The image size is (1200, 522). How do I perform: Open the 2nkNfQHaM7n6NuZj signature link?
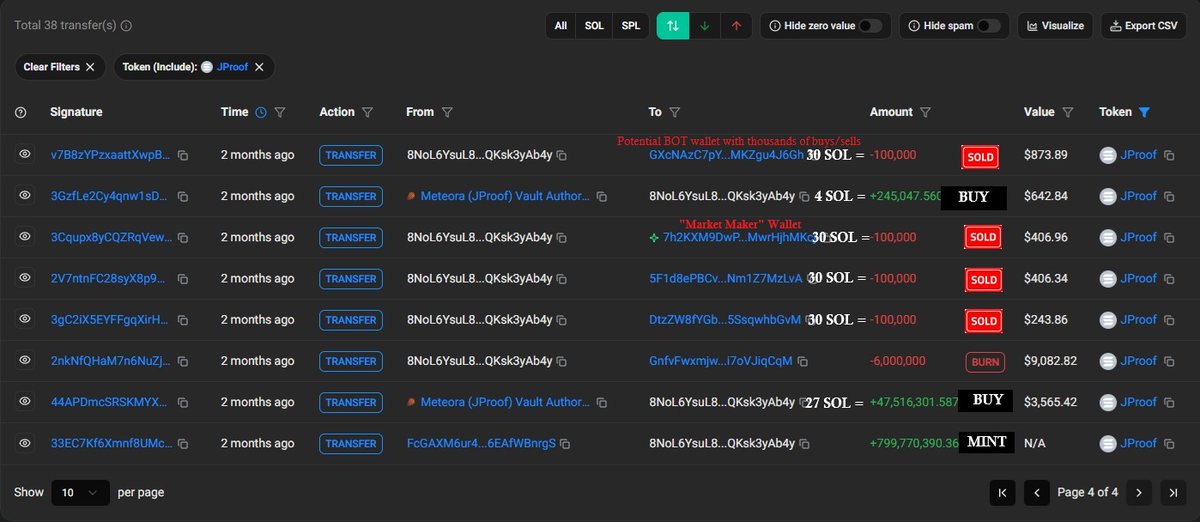coord(110,361)
